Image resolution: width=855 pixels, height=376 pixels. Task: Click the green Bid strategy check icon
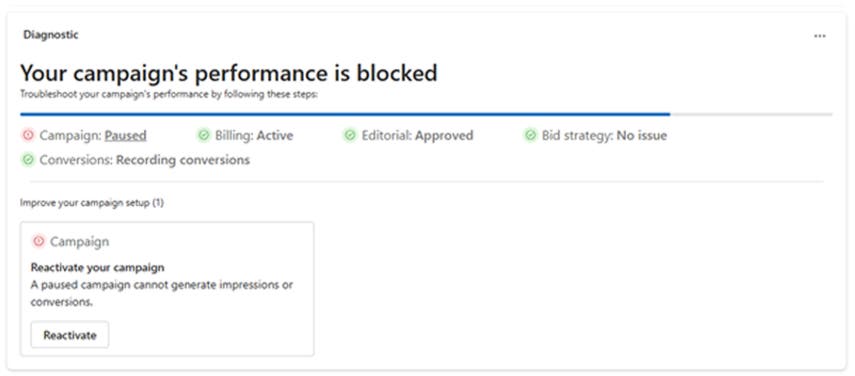click(530, 135)
